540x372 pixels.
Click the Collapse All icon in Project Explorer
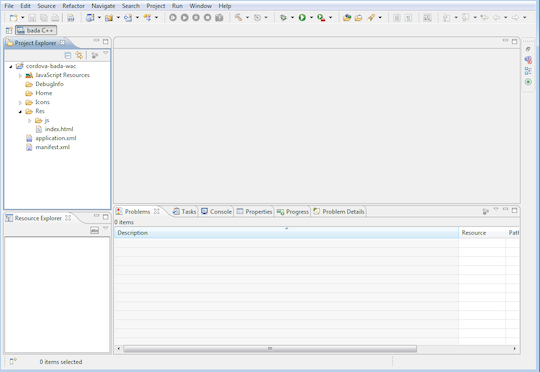click(68, 55)
